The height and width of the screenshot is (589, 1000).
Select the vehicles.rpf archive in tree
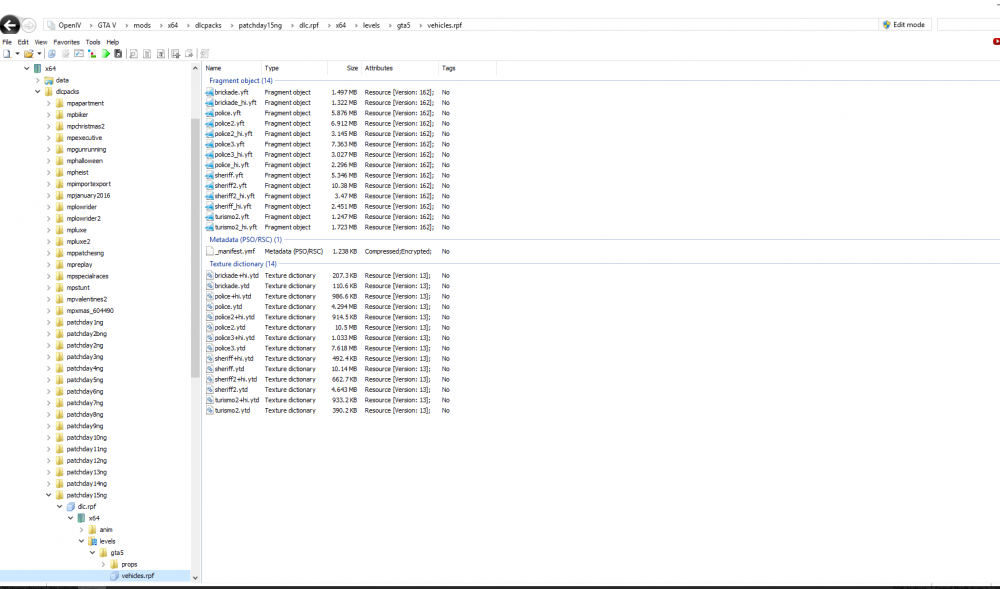point(138,576)
